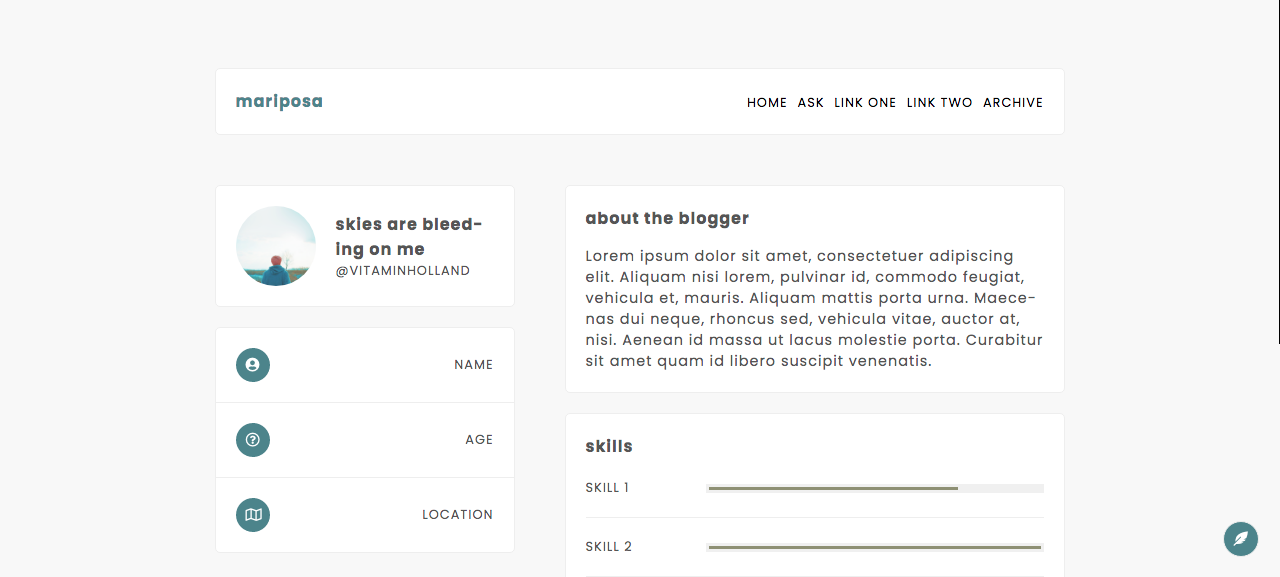Select LINK ONE in navigation
The width and height of the screenshot is (1280, 577).
coord(865,103)
